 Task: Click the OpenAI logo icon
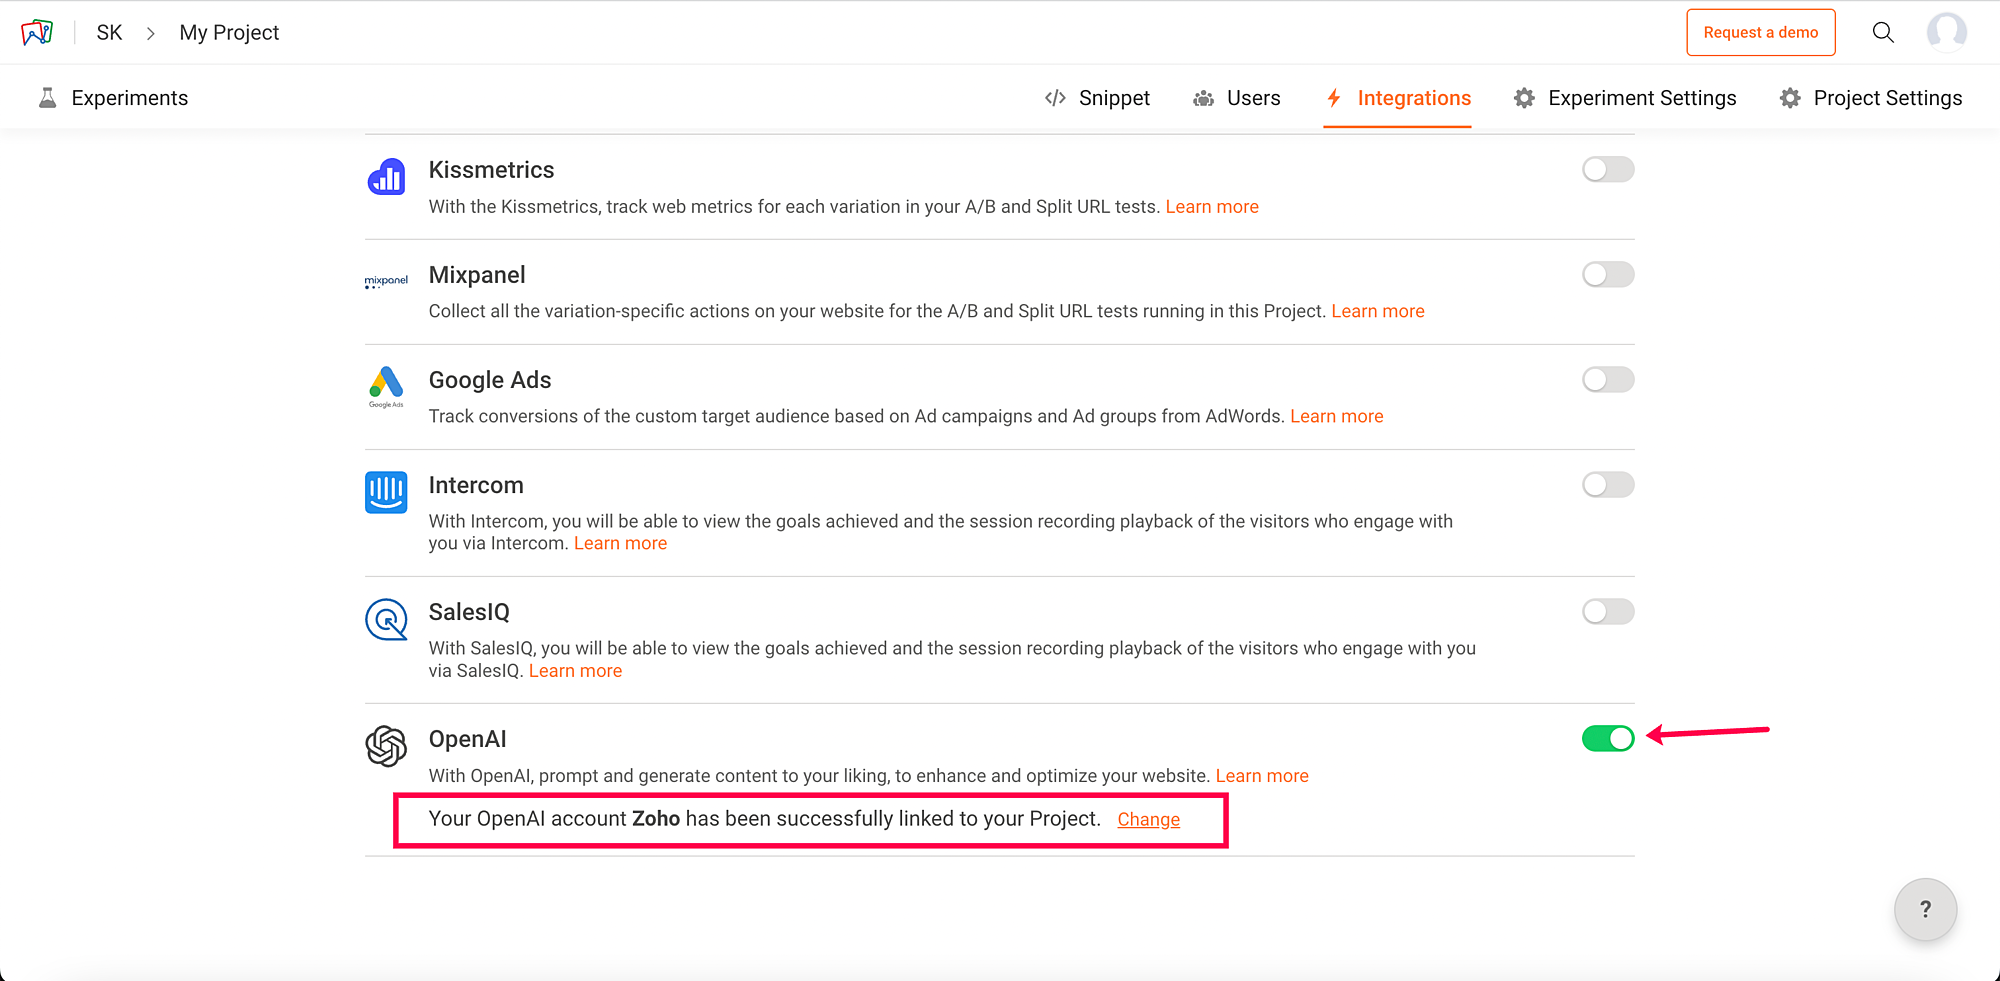[x=386, y=746]
